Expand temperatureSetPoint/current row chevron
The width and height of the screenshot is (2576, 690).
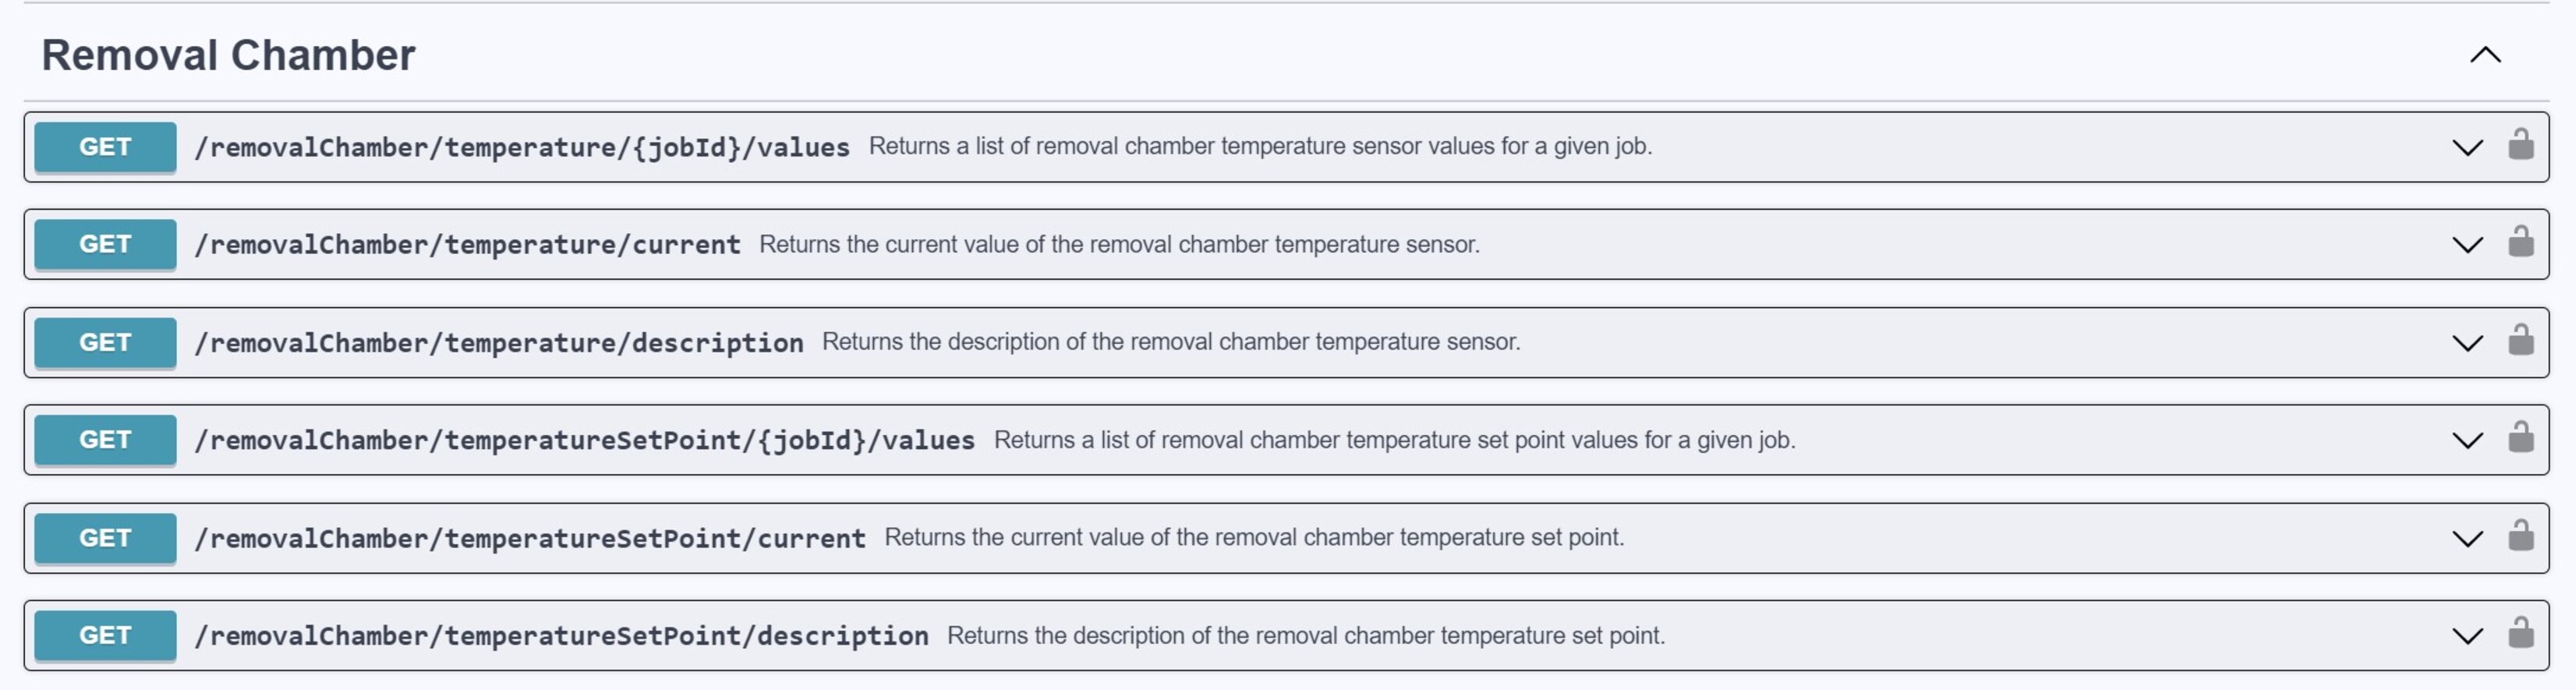2467,538
